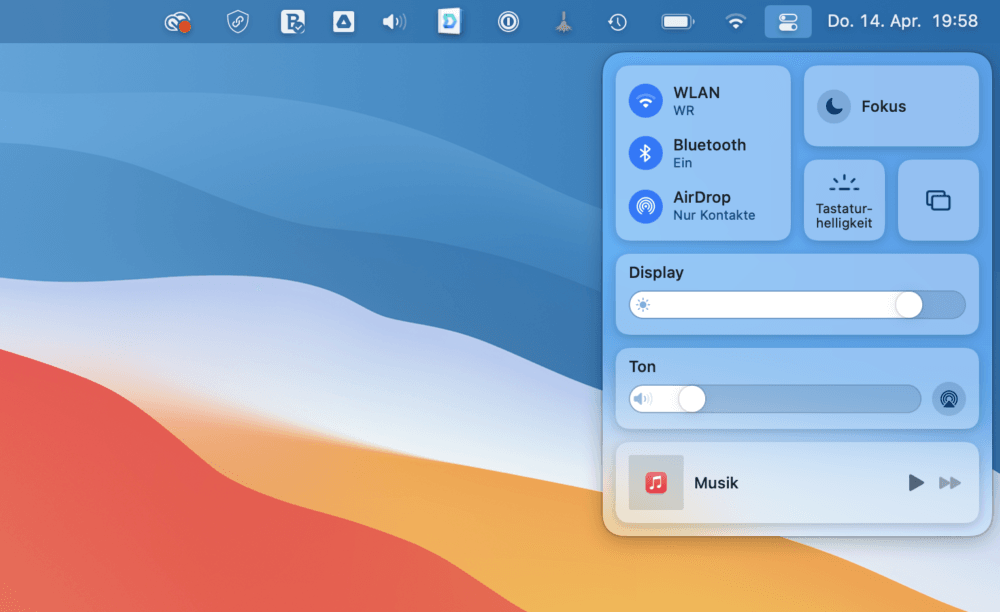Close Control Center via menu bar icon

pos(788,22)
